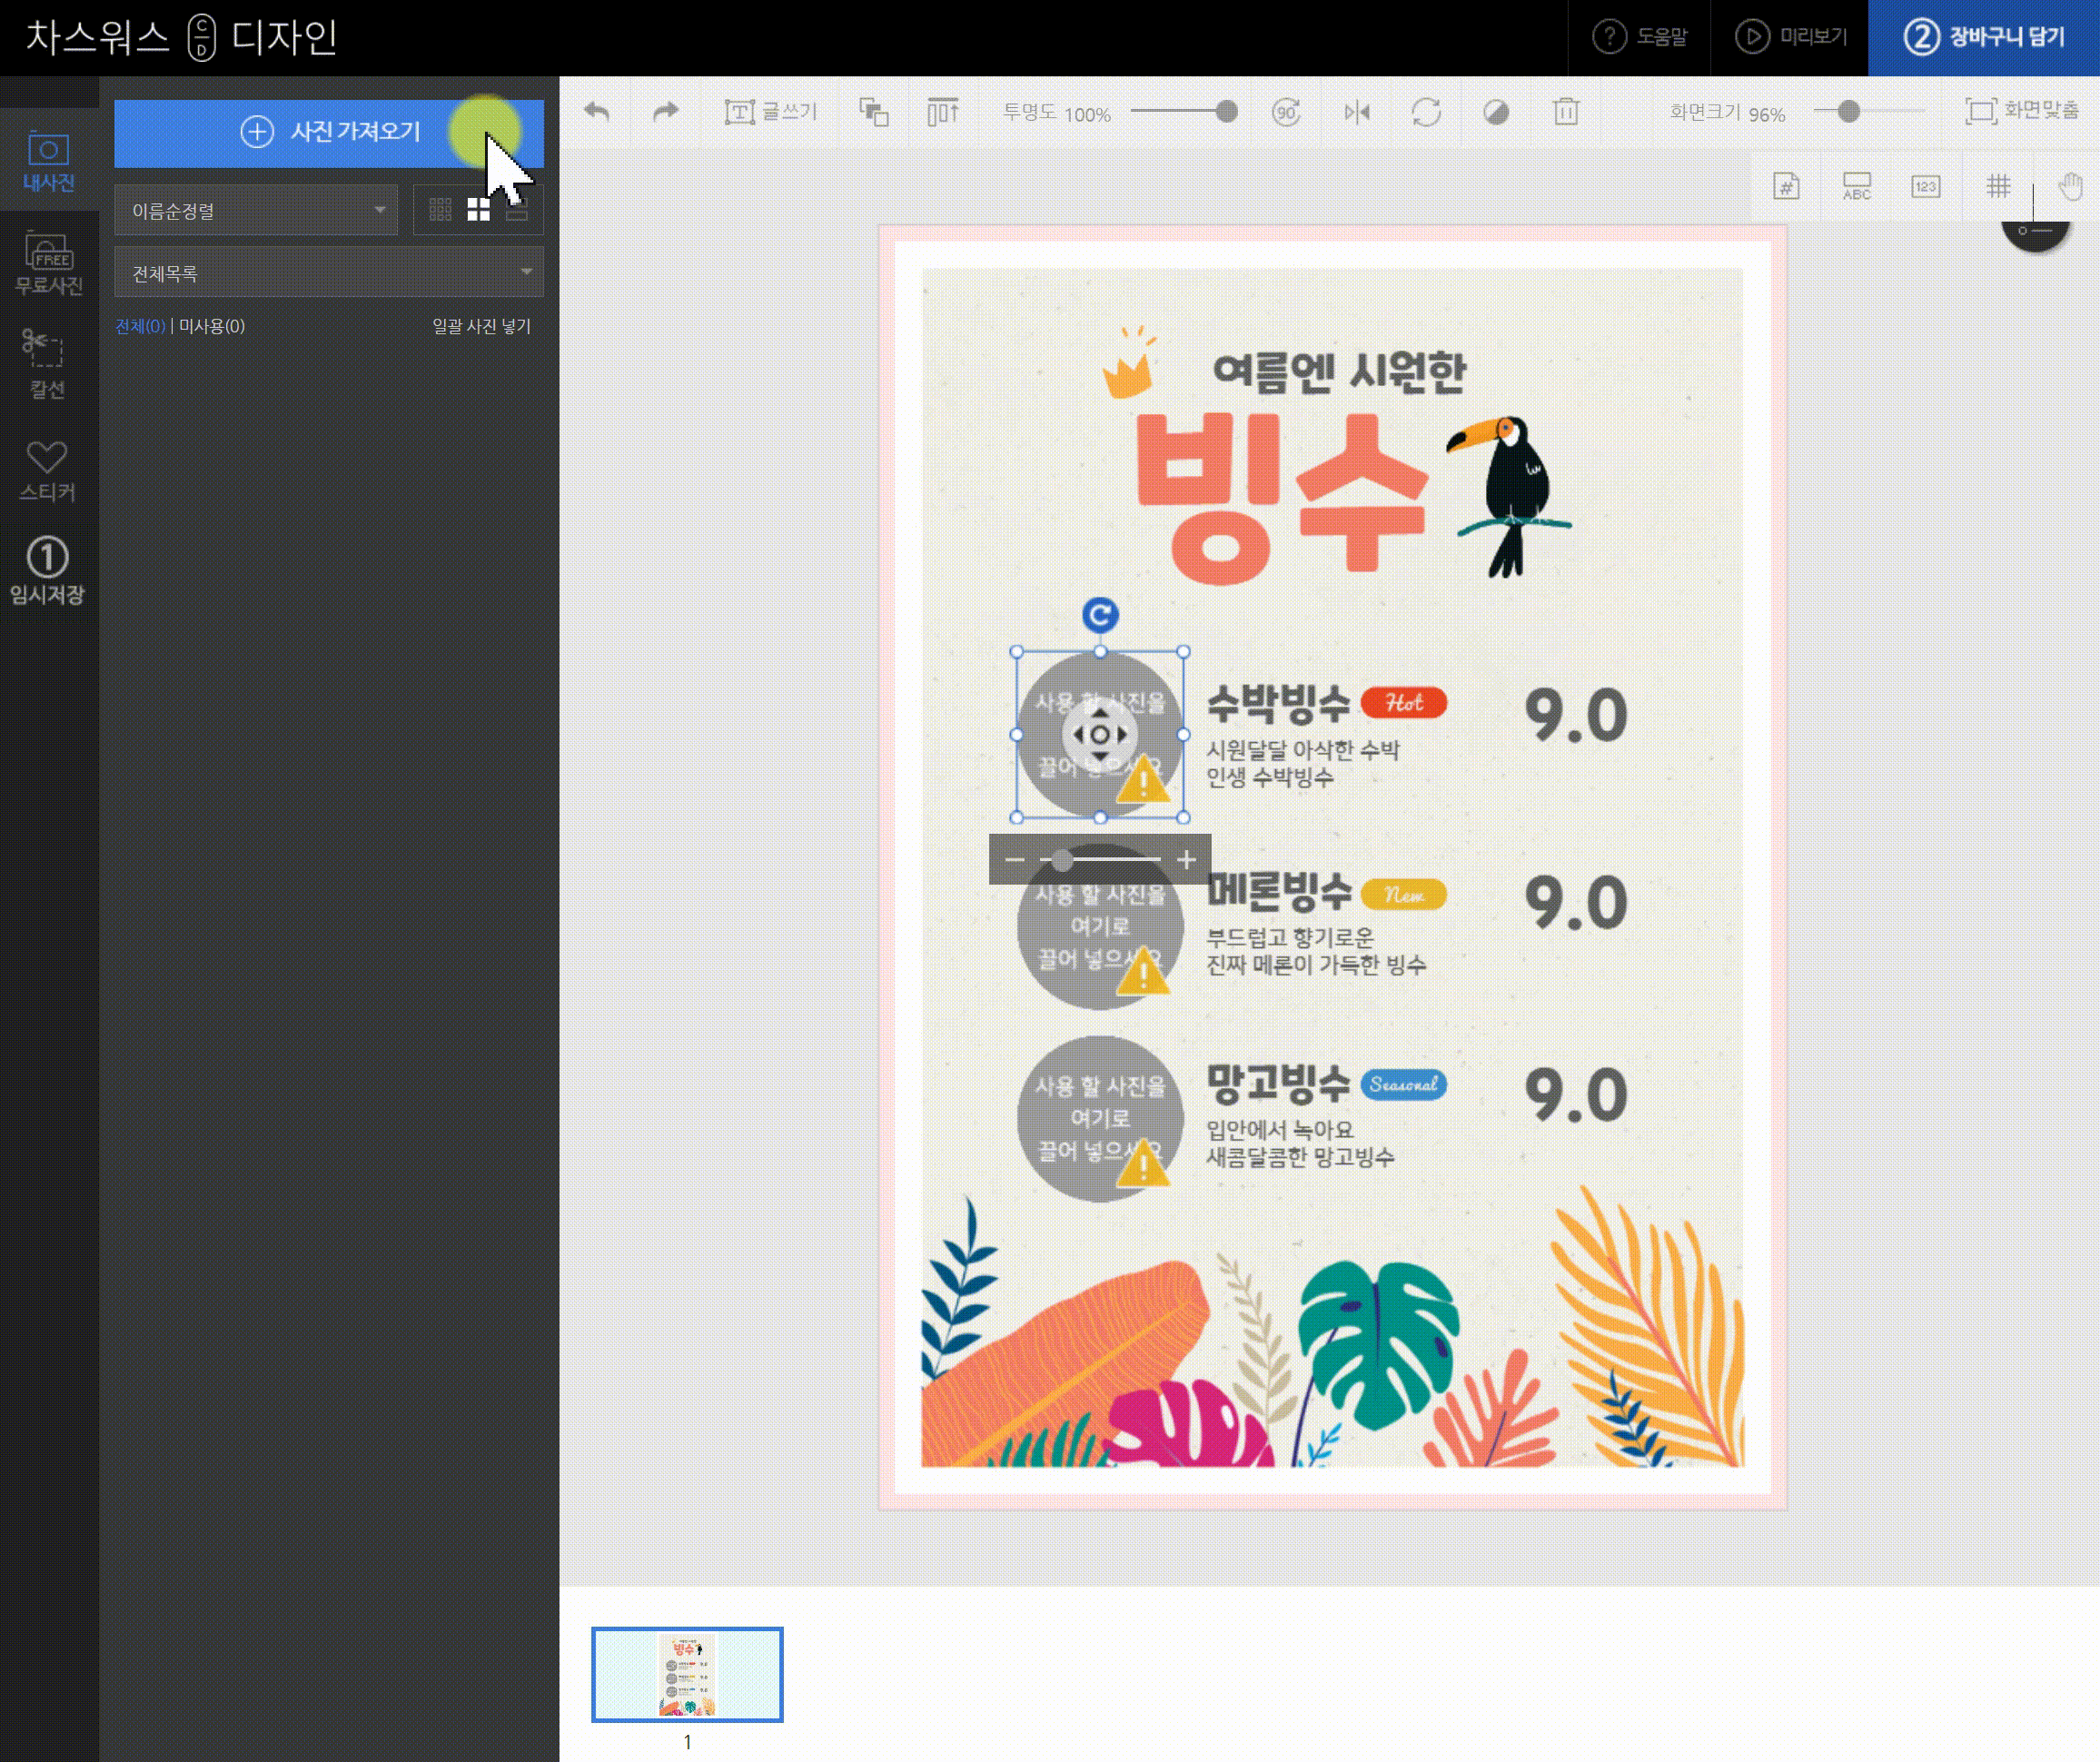Open the 칼선 sidebar tab

[x=48, y=364]
